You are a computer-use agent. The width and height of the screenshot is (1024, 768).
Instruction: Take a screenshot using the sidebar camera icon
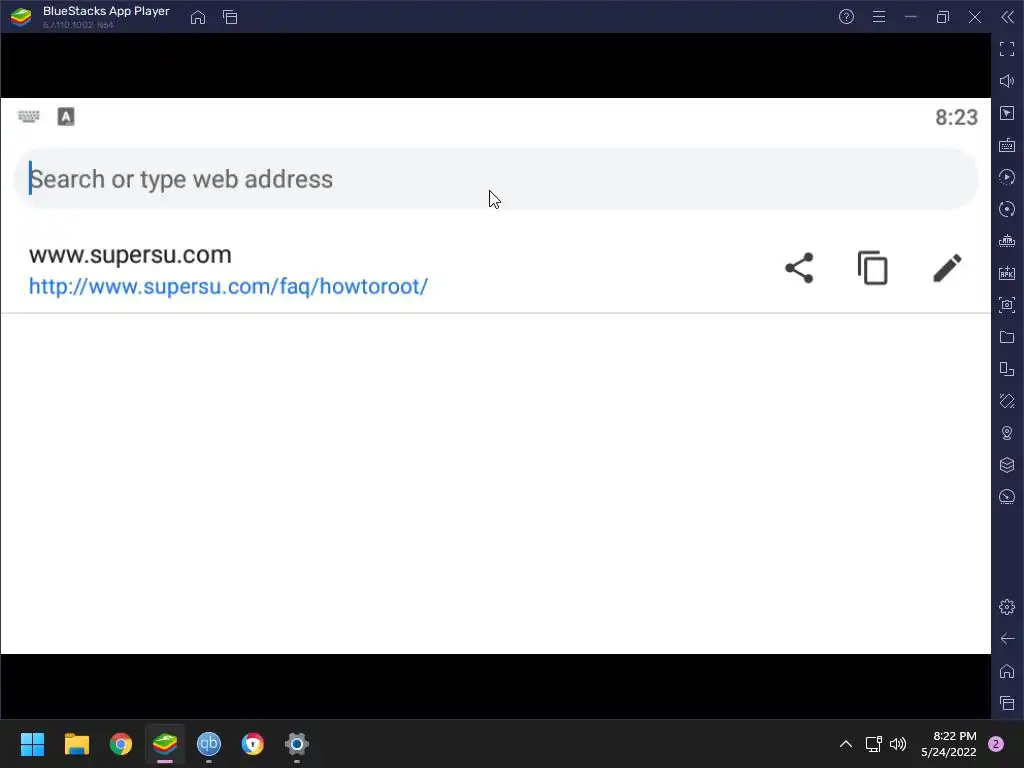coord(1007,305)
